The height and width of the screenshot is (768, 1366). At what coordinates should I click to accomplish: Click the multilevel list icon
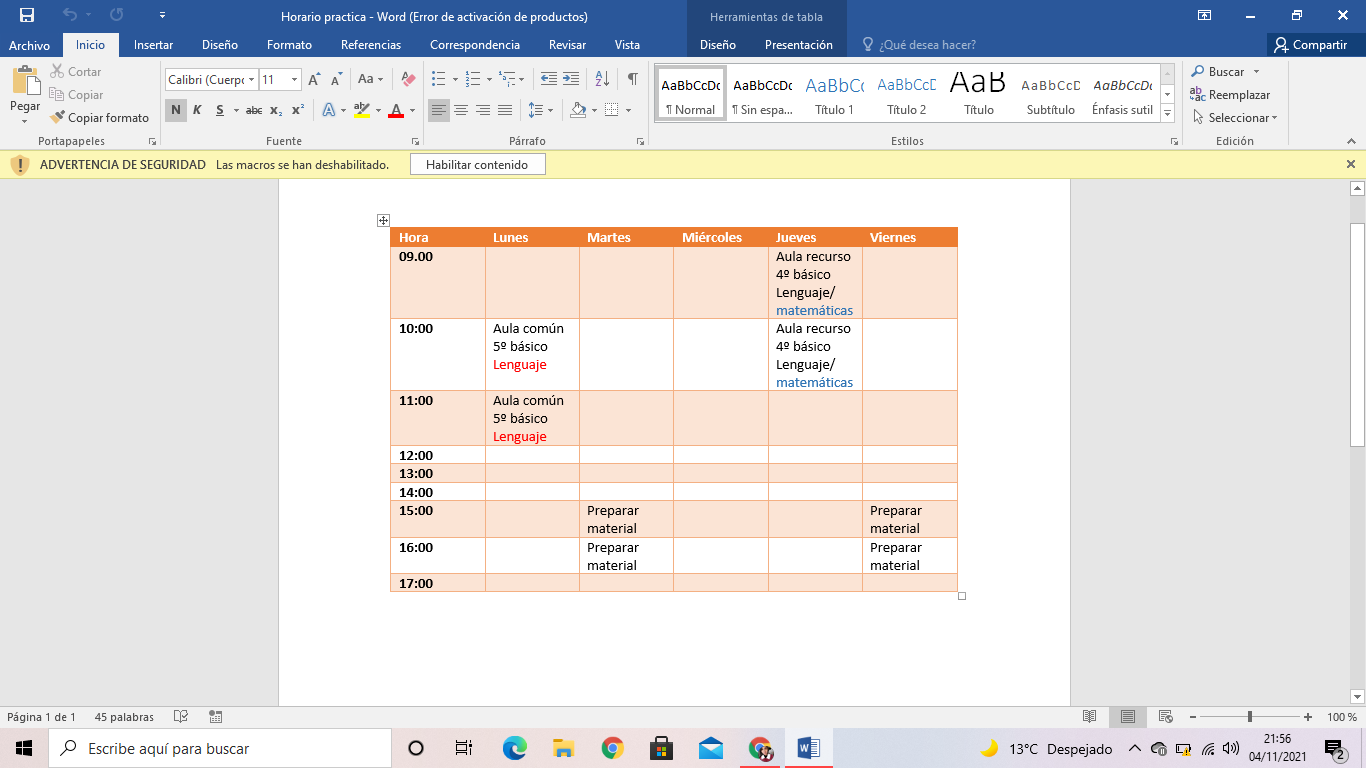tap(509, 79)
